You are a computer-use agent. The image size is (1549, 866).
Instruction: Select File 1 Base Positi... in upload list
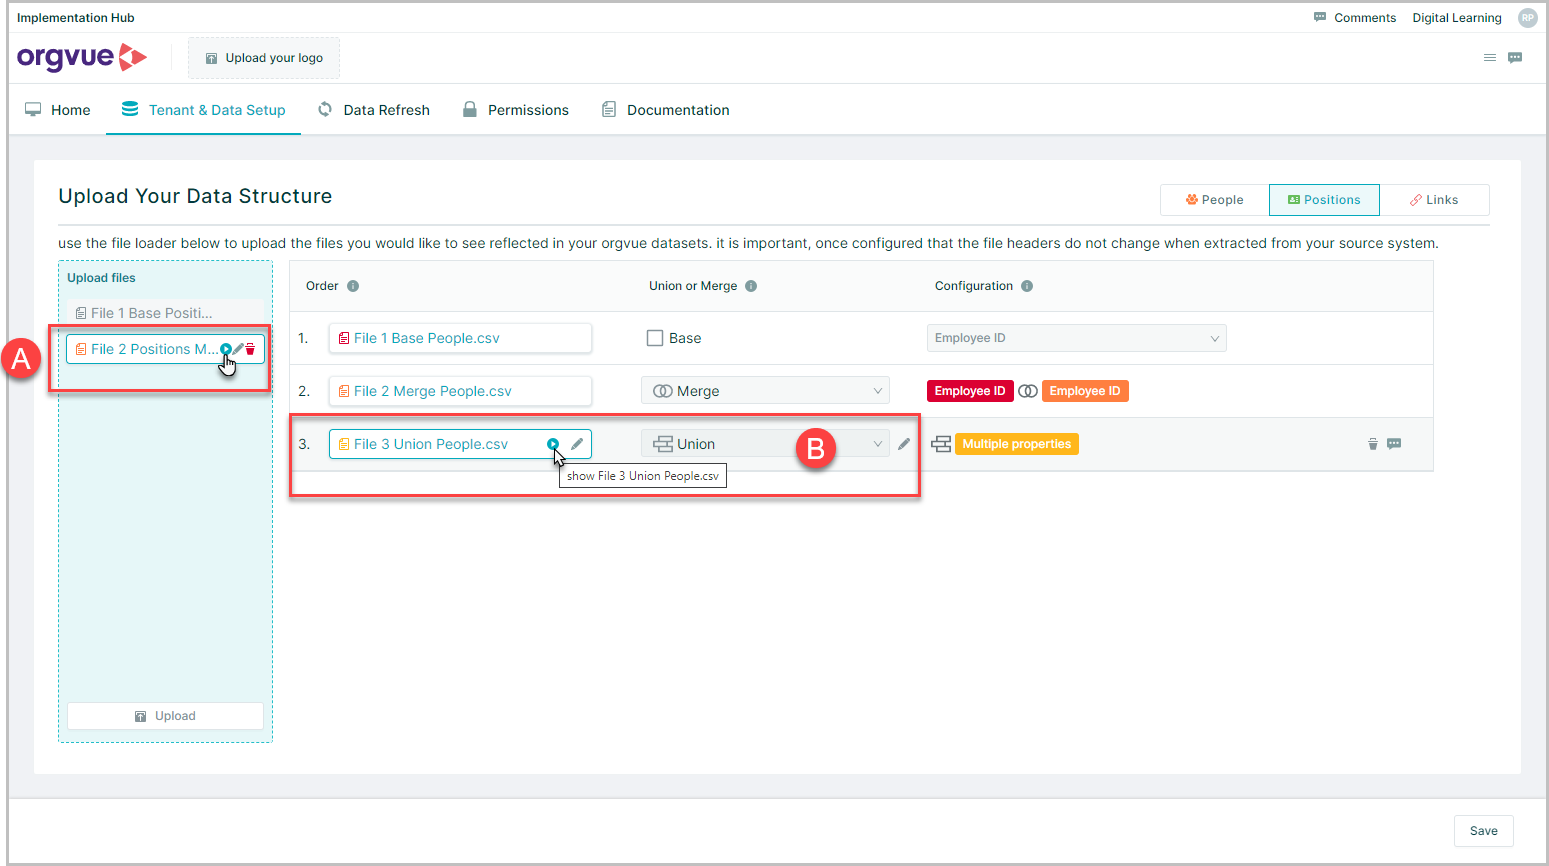tap(165, 313)
